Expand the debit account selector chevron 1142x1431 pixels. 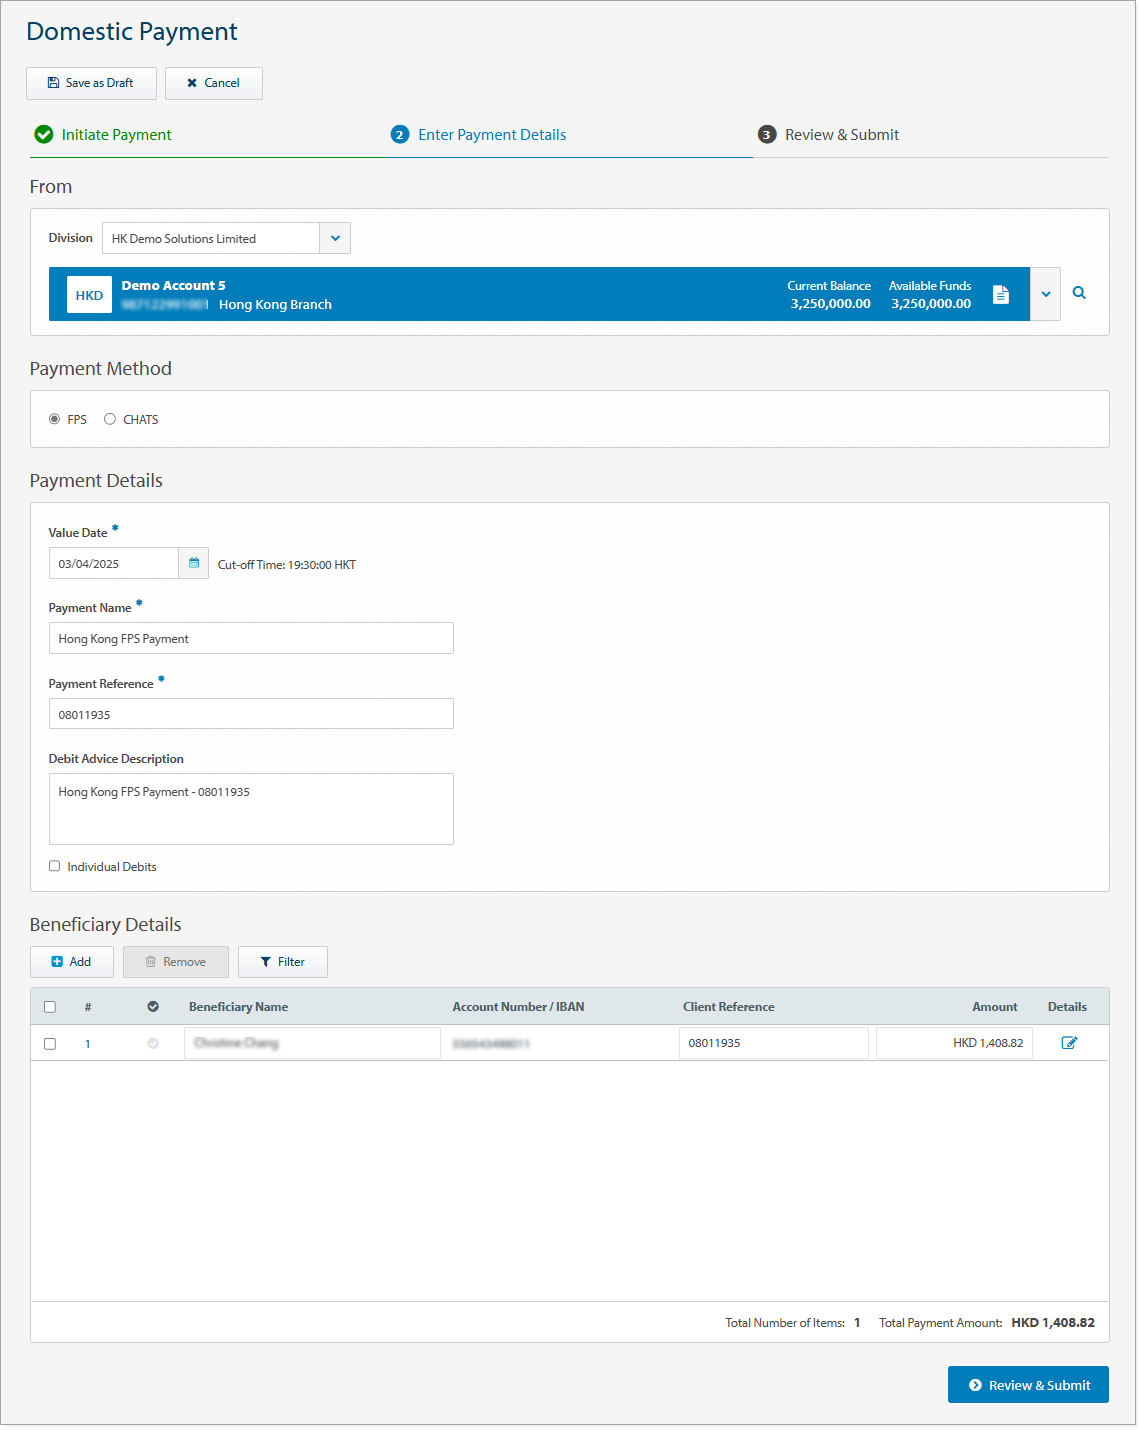pyautogui.click(x=1045, y=294)
